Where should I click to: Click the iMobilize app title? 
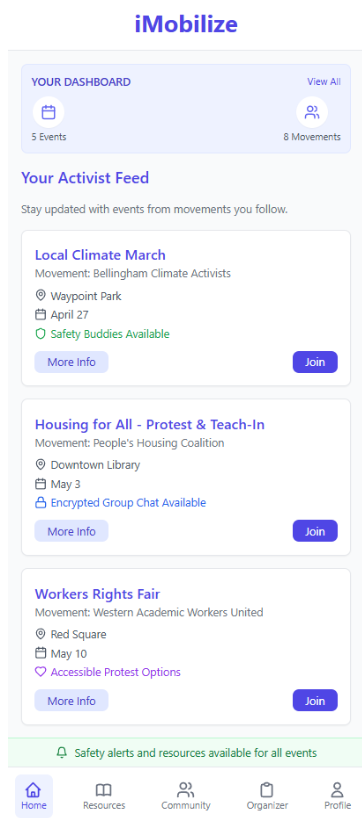coord(186,24)
